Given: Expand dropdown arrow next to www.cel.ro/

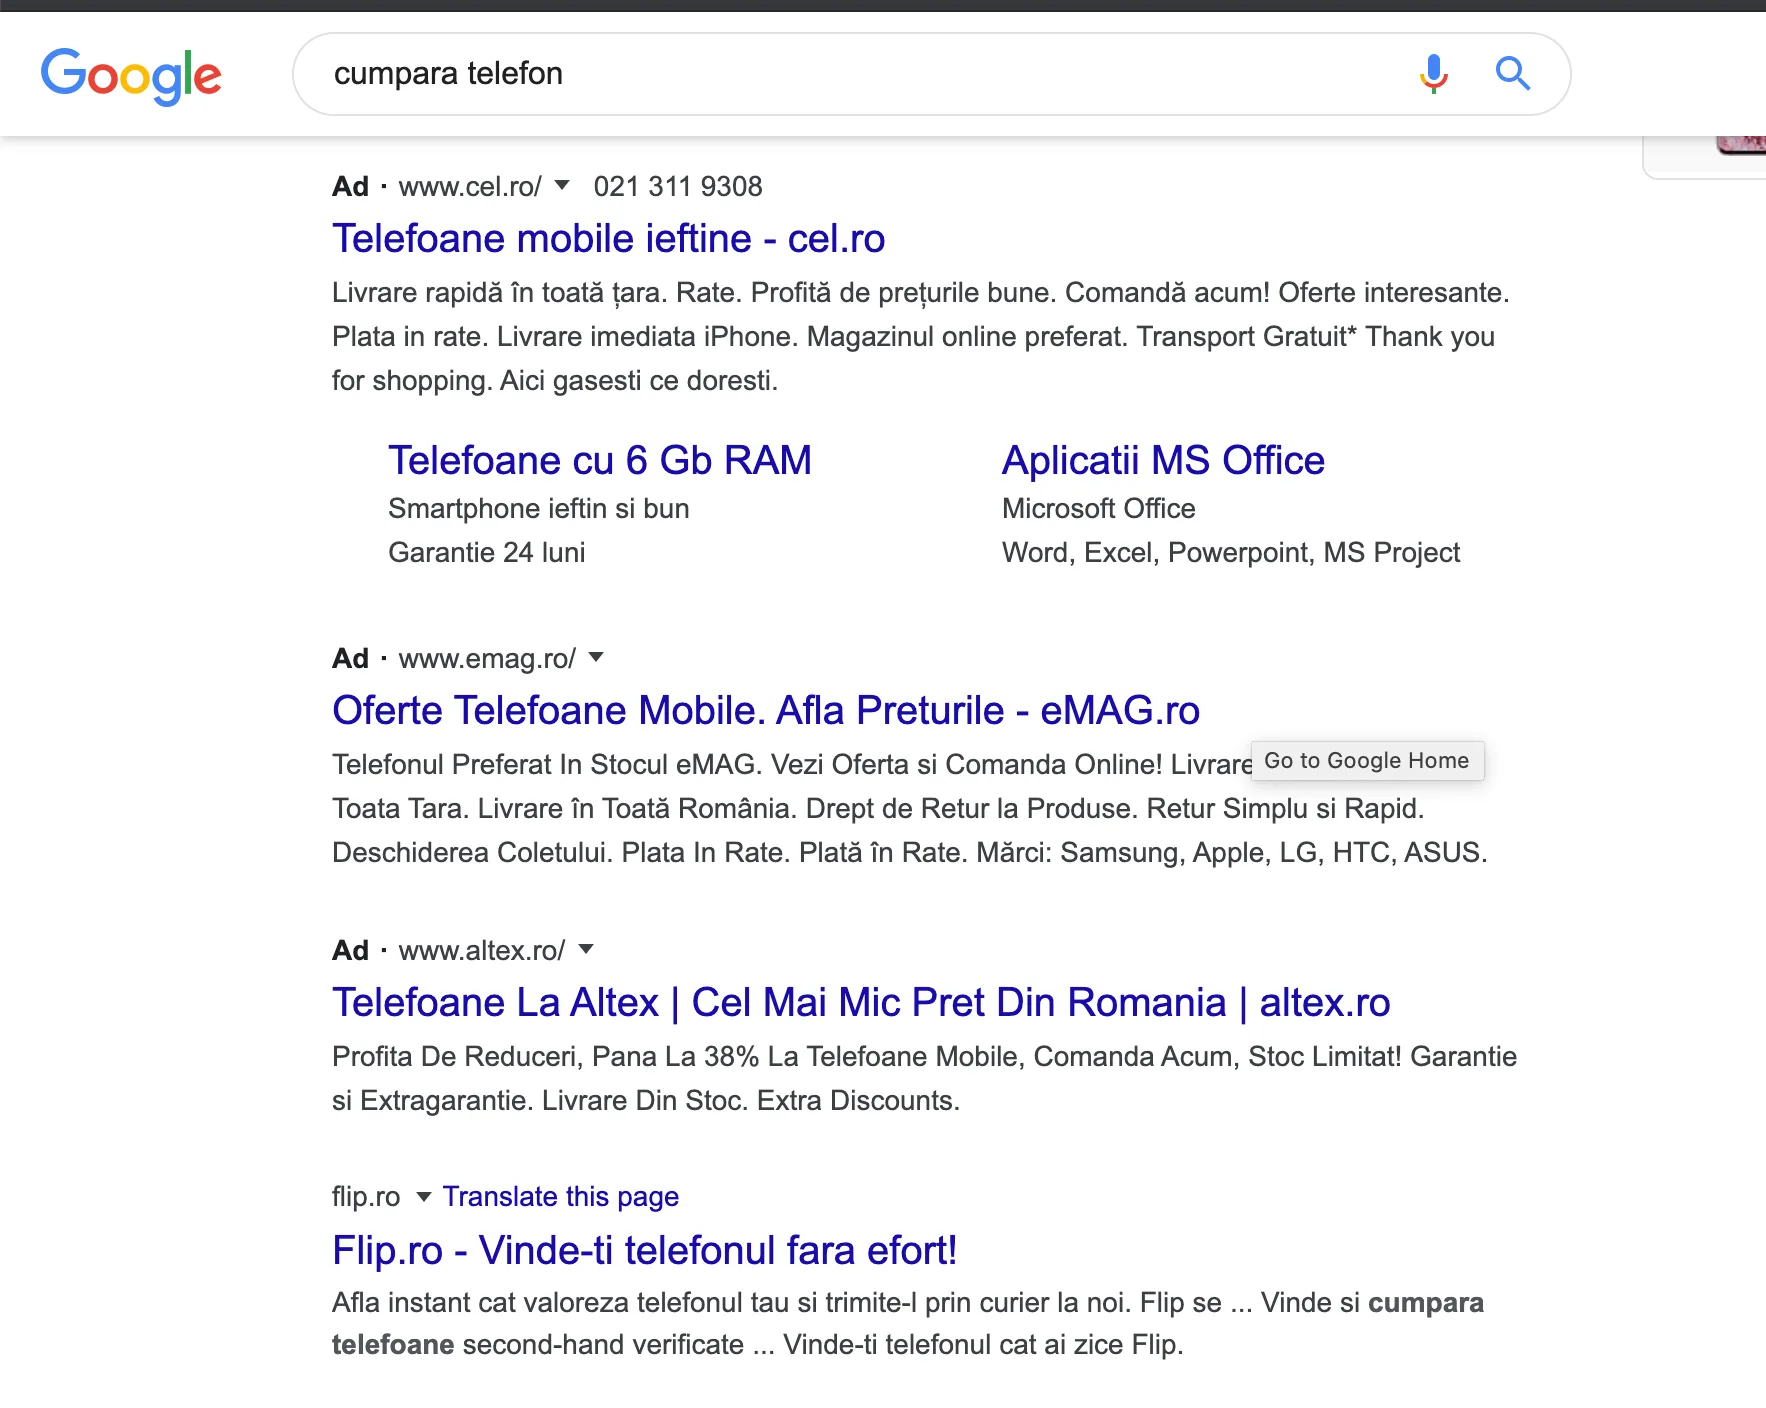Looking at the screenshot, I should [562, 185].
